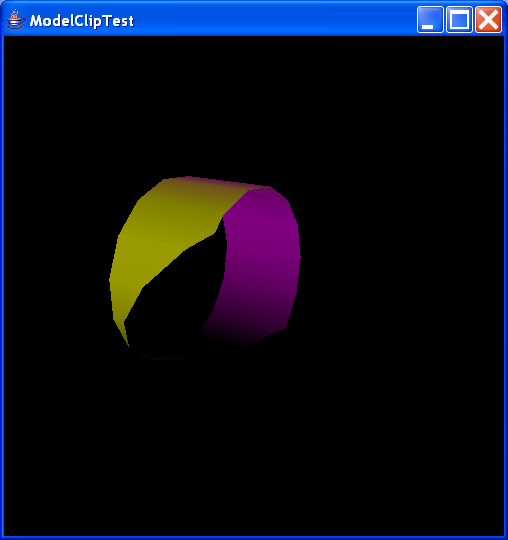Click the window's bottom blue border
Viewport: 508px width, 540px height.
pyautogui.click(x=254, y=538)
